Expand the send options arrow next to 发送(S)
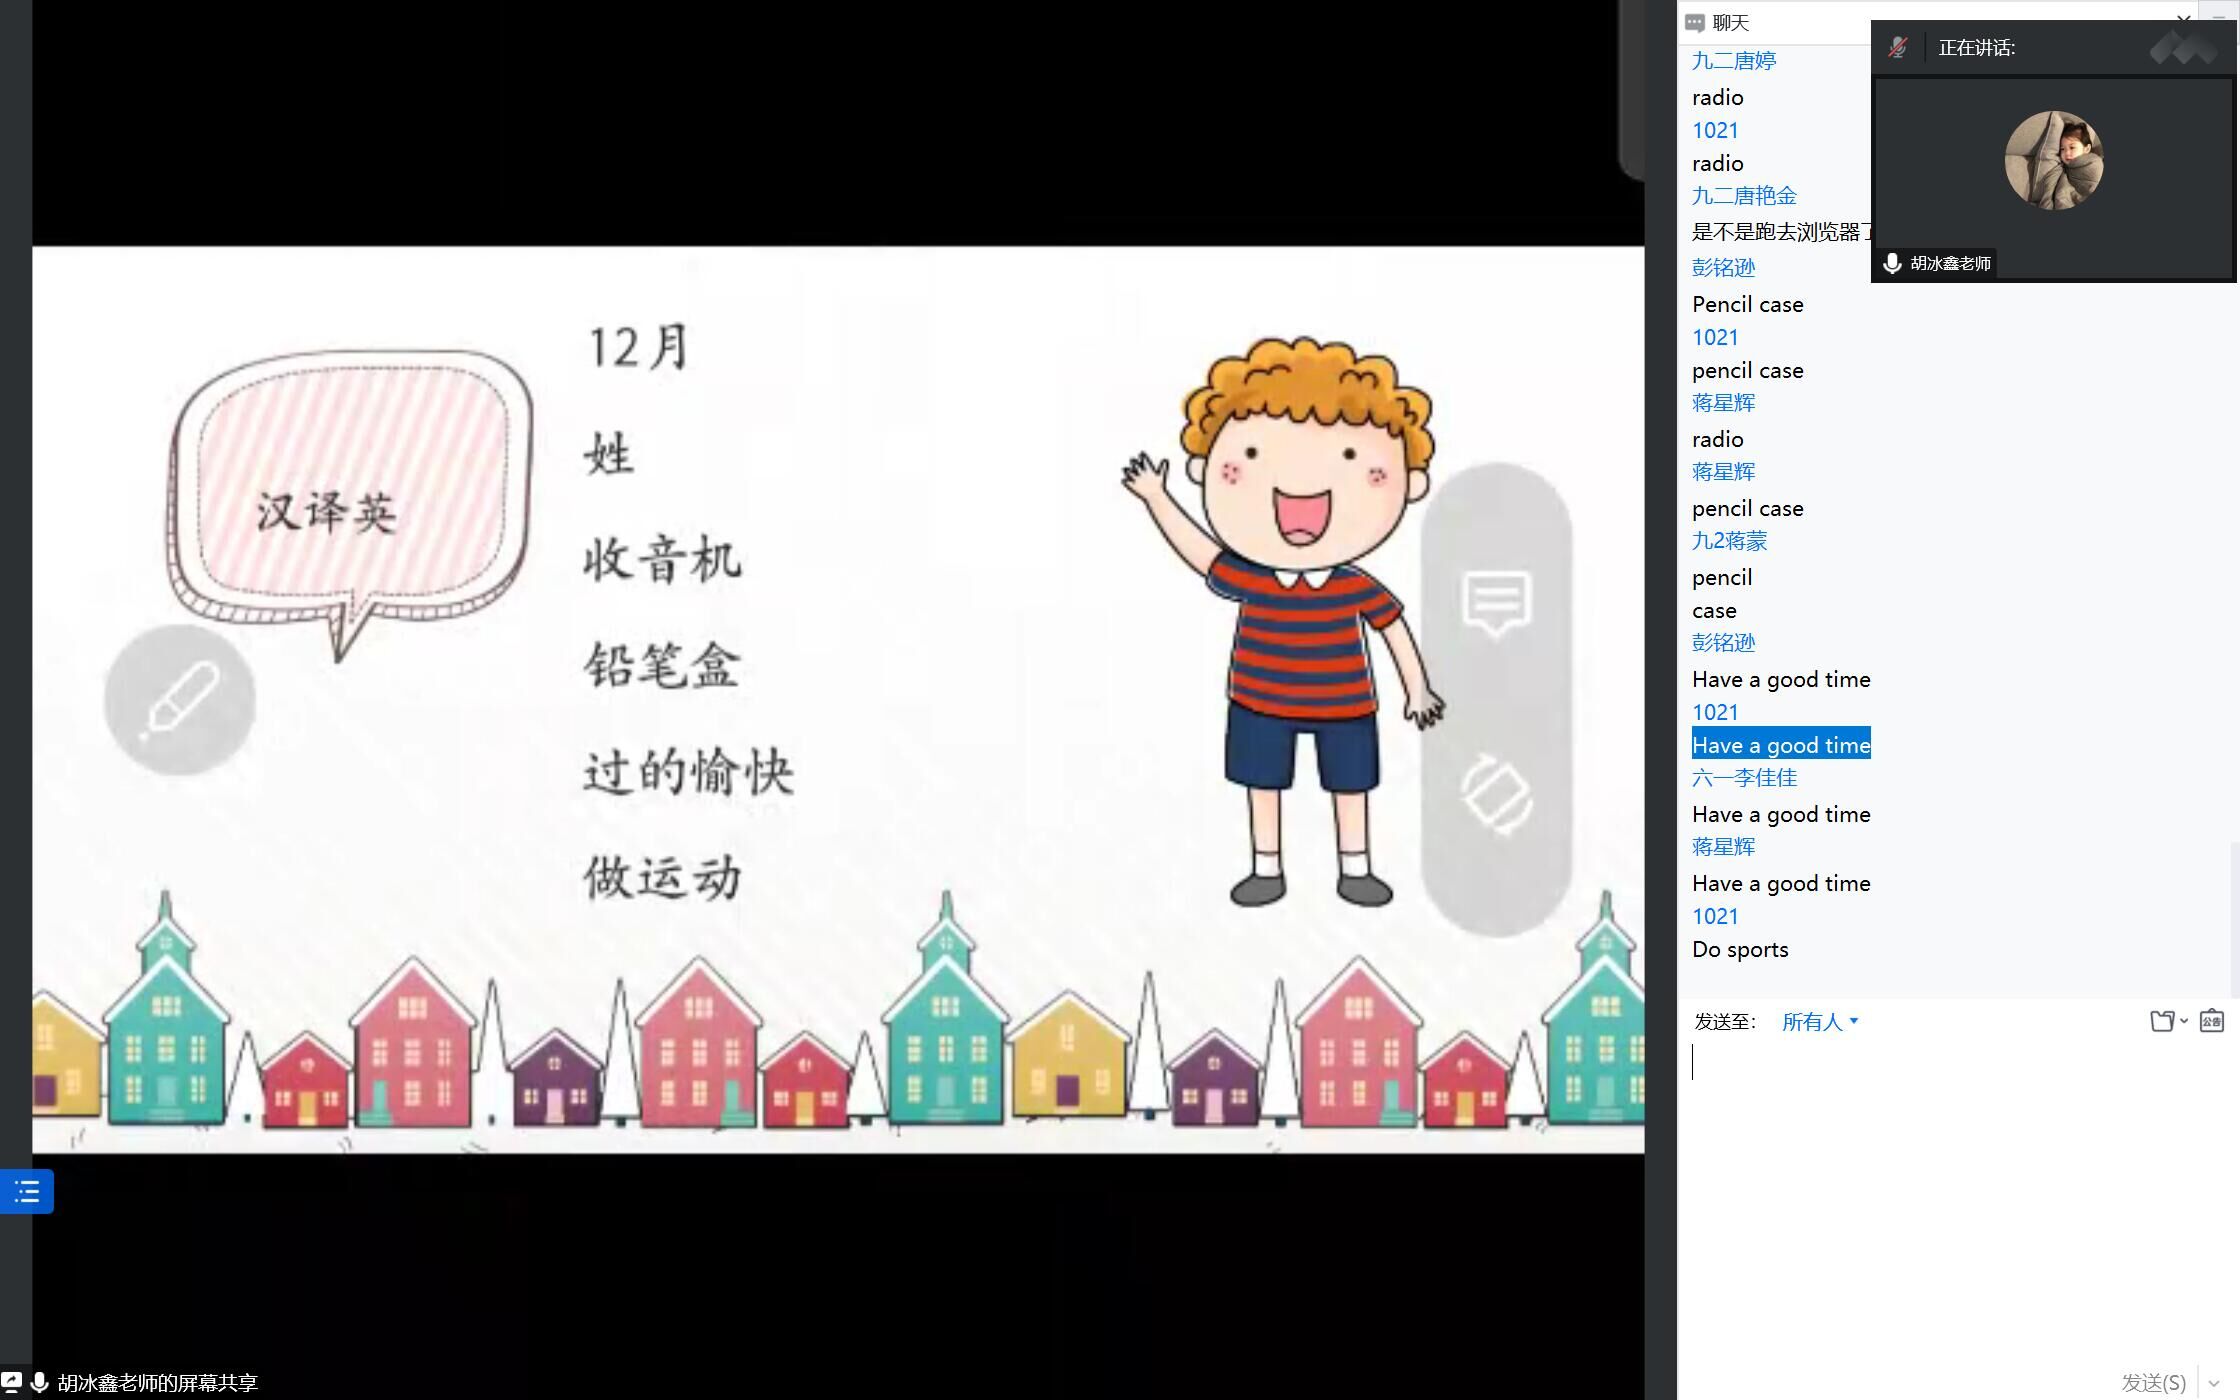Screen dimensions: 2240x1400 (2213, 1384)
